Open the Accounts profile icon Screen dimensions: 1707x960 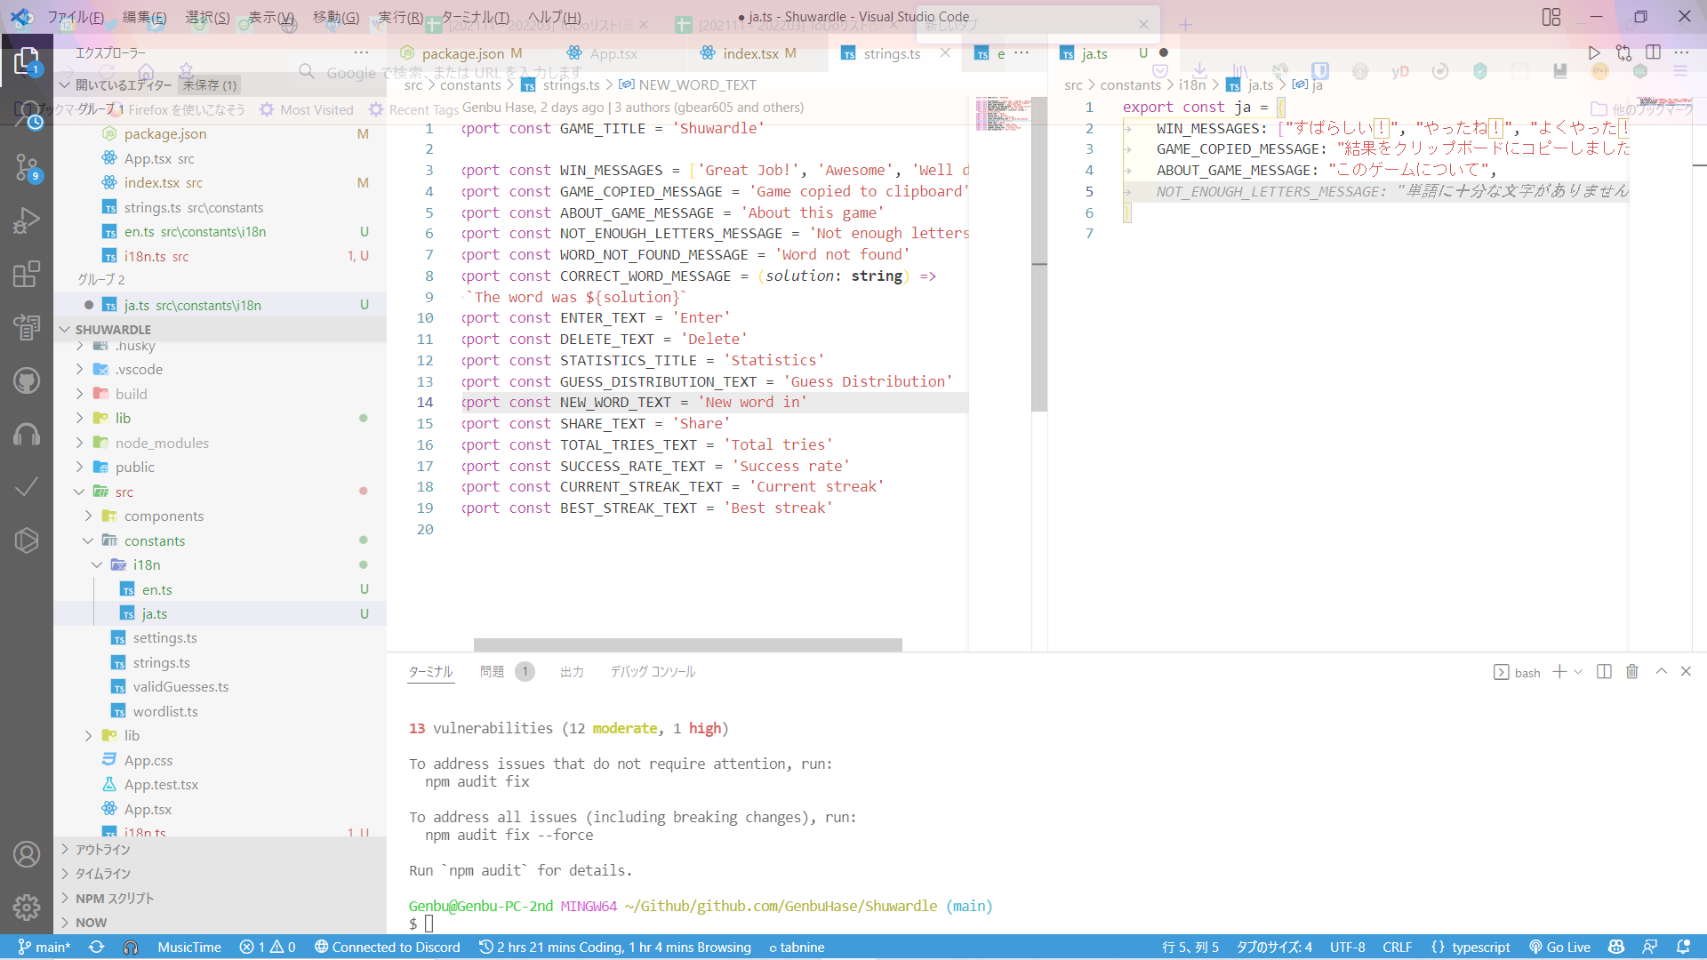27,854
